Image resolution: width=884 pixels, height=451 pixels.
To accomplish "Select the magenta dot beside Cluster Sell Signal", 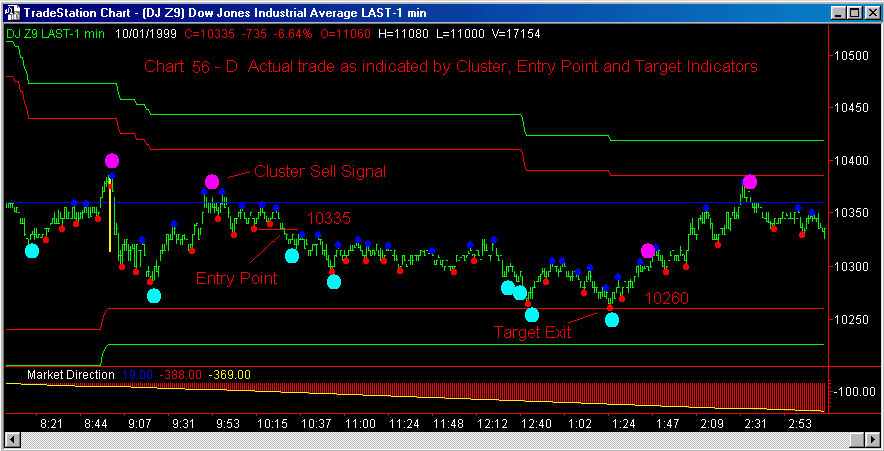I will coord(212,182).
